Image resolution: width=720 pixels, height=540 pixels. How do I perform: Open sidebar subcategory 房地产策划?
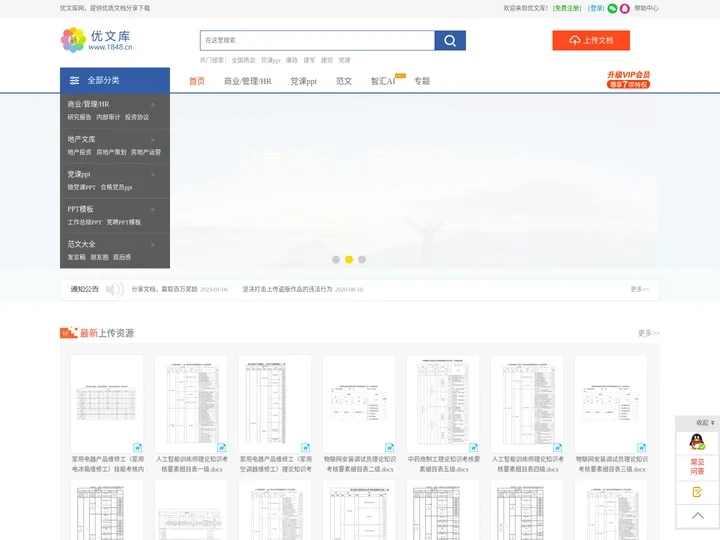point(111,152)
